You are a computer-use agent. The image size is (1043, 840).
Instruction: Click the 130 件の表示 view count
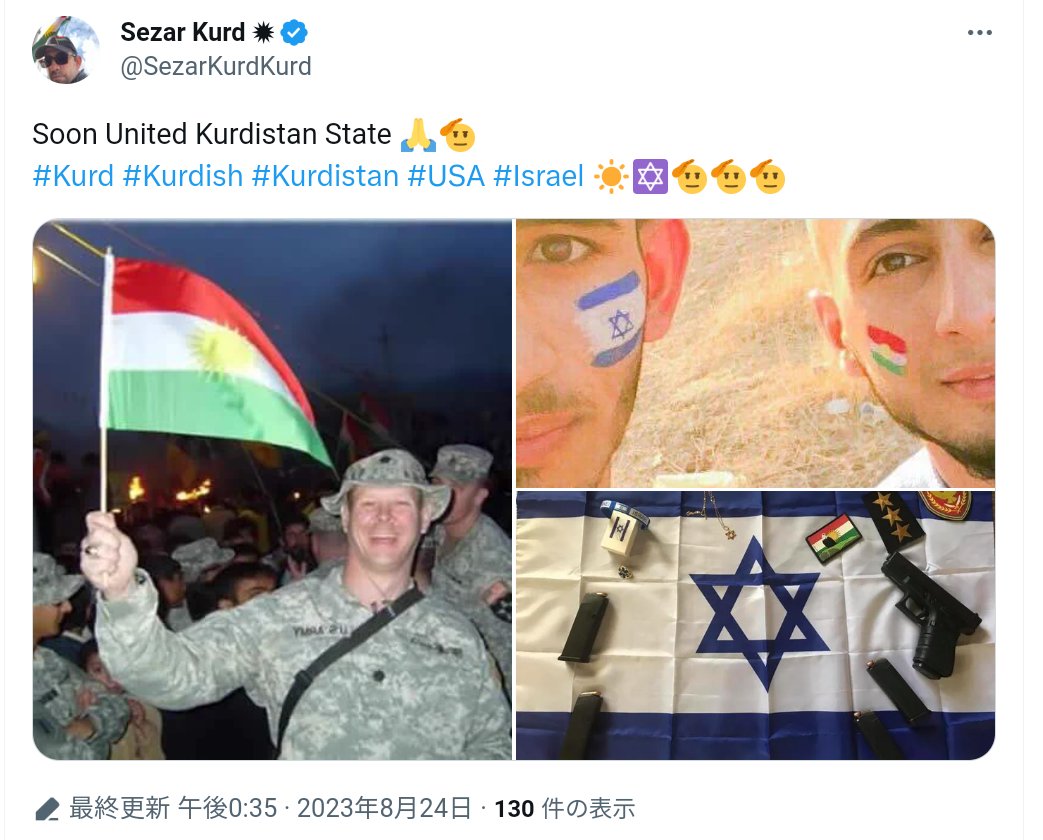(x=565, y=809)
